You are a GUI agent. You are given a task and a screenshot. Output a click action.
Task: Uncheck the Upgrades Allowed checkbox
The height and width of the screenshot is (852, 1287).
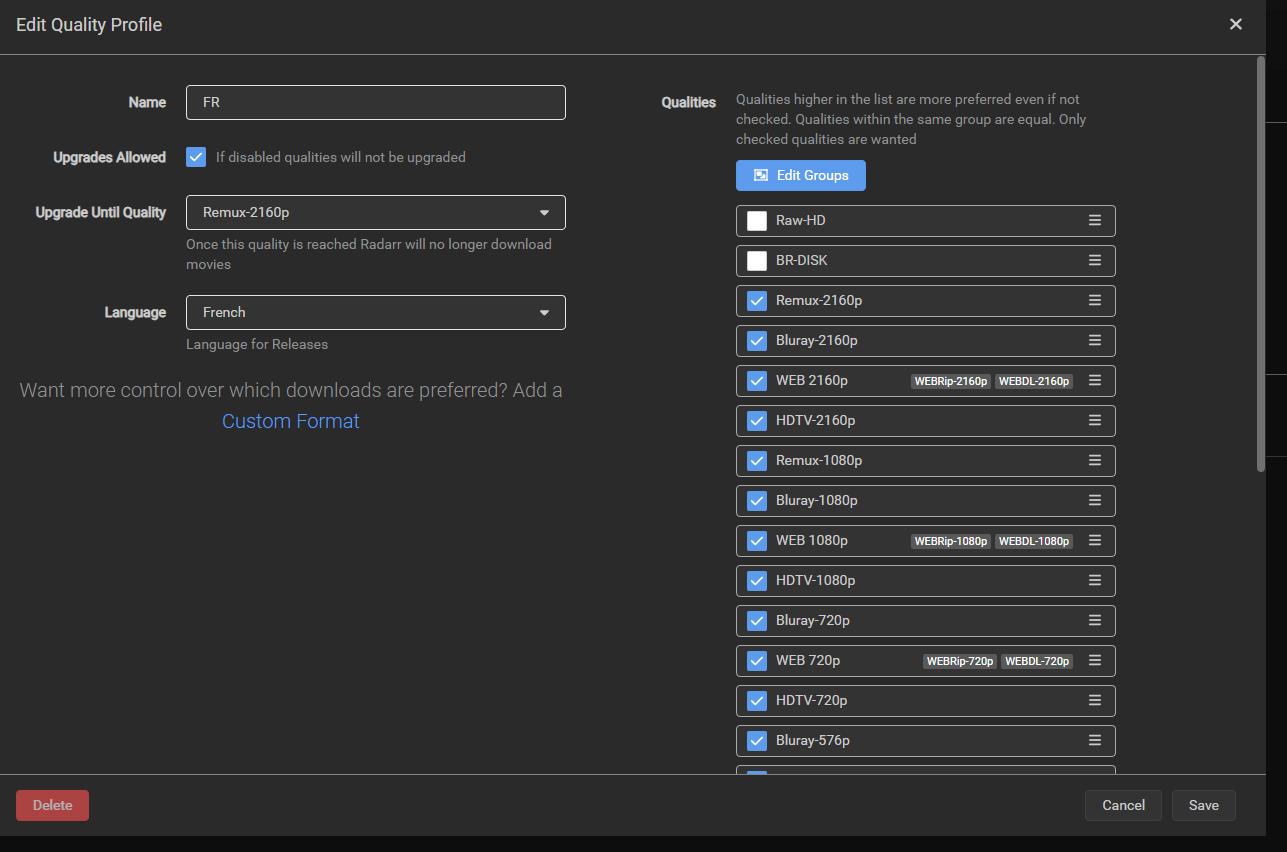[196, 157]
